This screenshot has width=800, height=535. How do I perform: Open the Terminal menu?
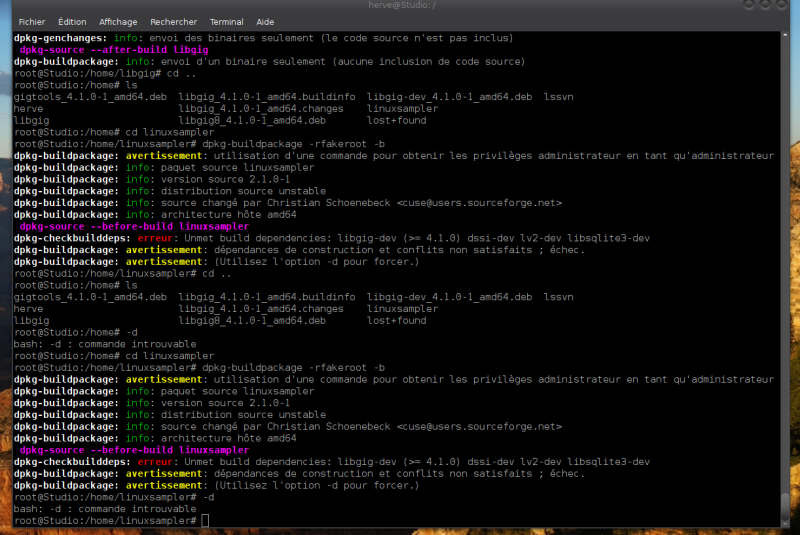(x=226, y=21)
